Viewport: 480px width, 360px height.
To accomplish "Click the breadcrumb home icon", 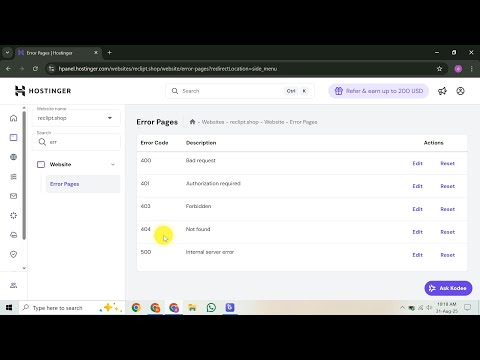I will 192,122.
